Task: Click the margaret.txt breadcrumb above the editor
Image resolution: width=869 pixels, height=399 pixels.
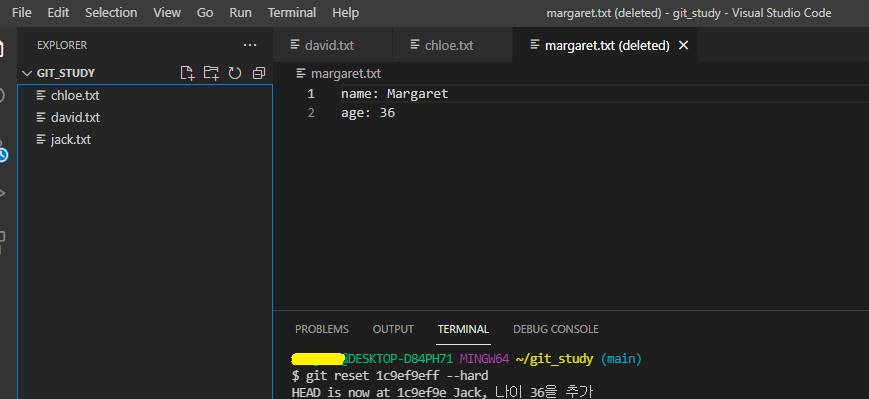Action: click(339, 74)
